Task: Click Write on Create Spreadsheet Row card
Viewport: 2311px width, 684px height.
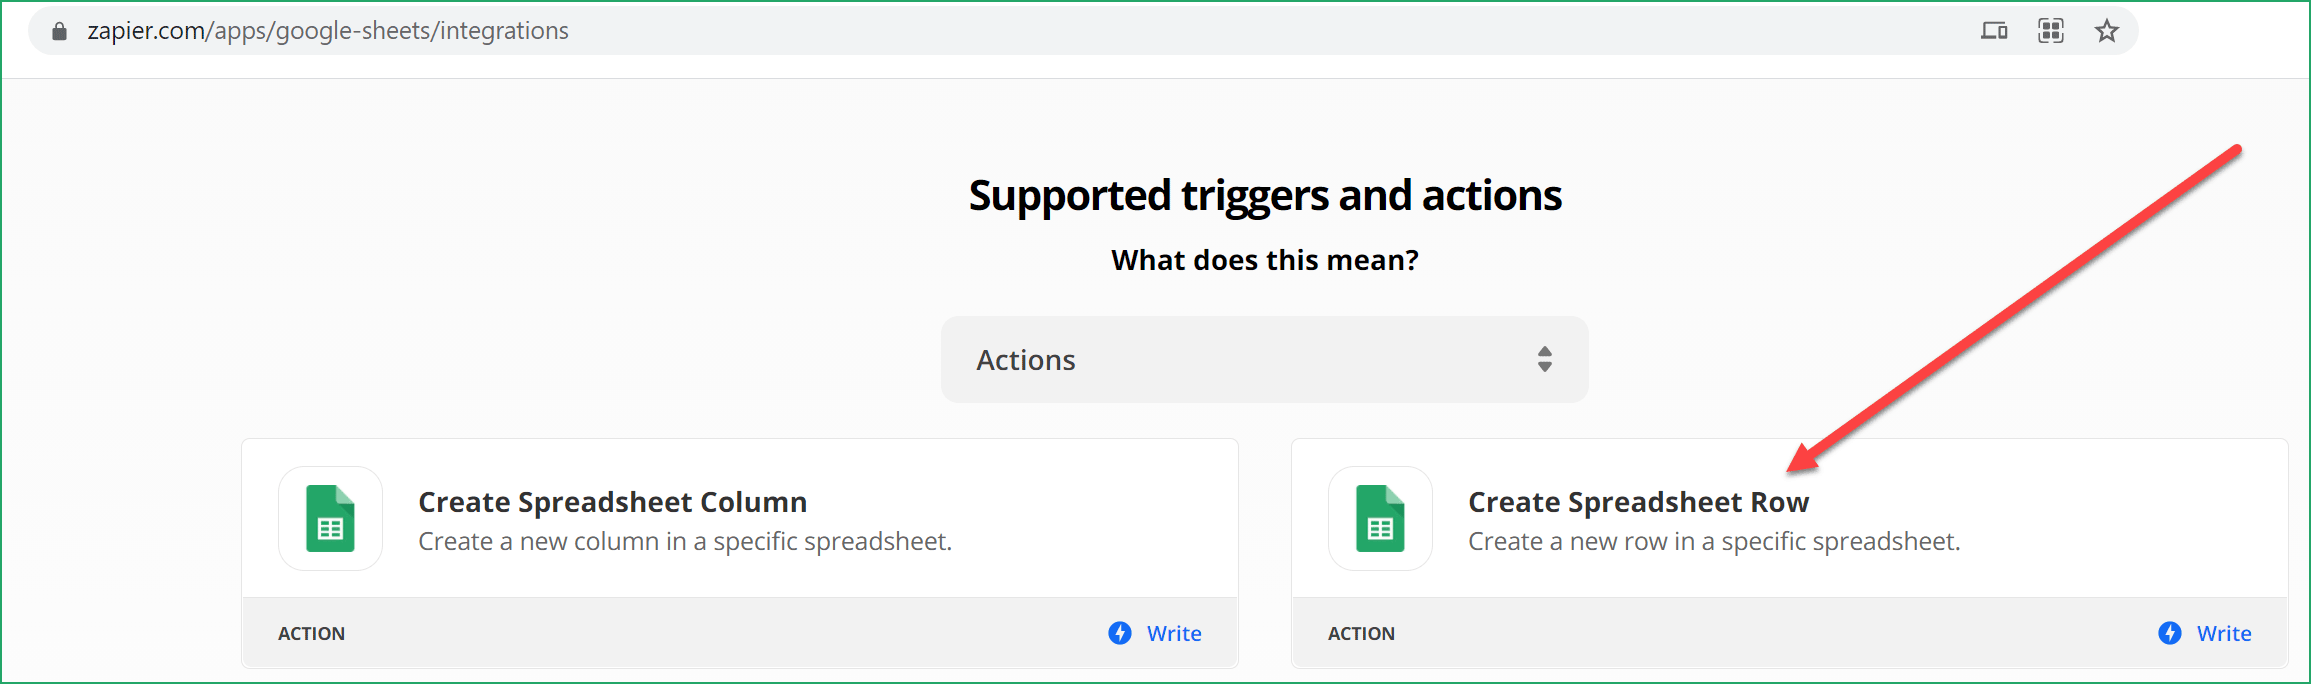Action: tap(2224, 633)
